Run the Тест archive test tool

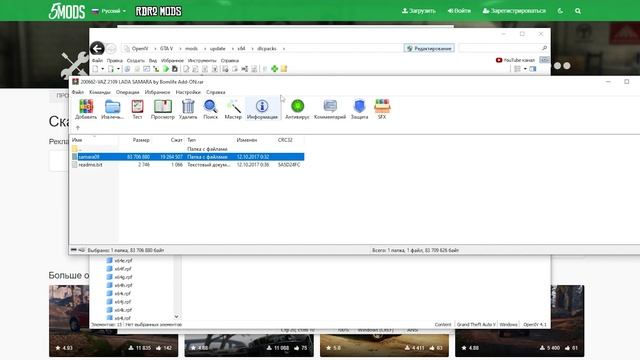(x=137, y=109)
